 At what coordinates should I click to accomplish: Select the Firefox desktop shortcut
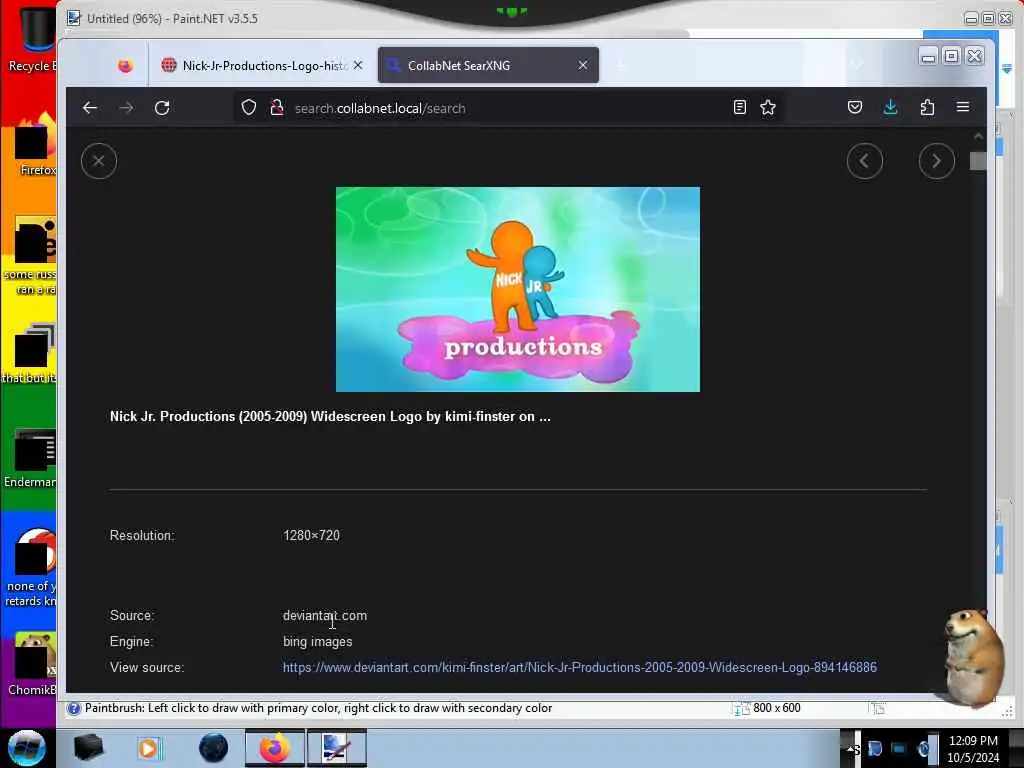tap(33, 145)
